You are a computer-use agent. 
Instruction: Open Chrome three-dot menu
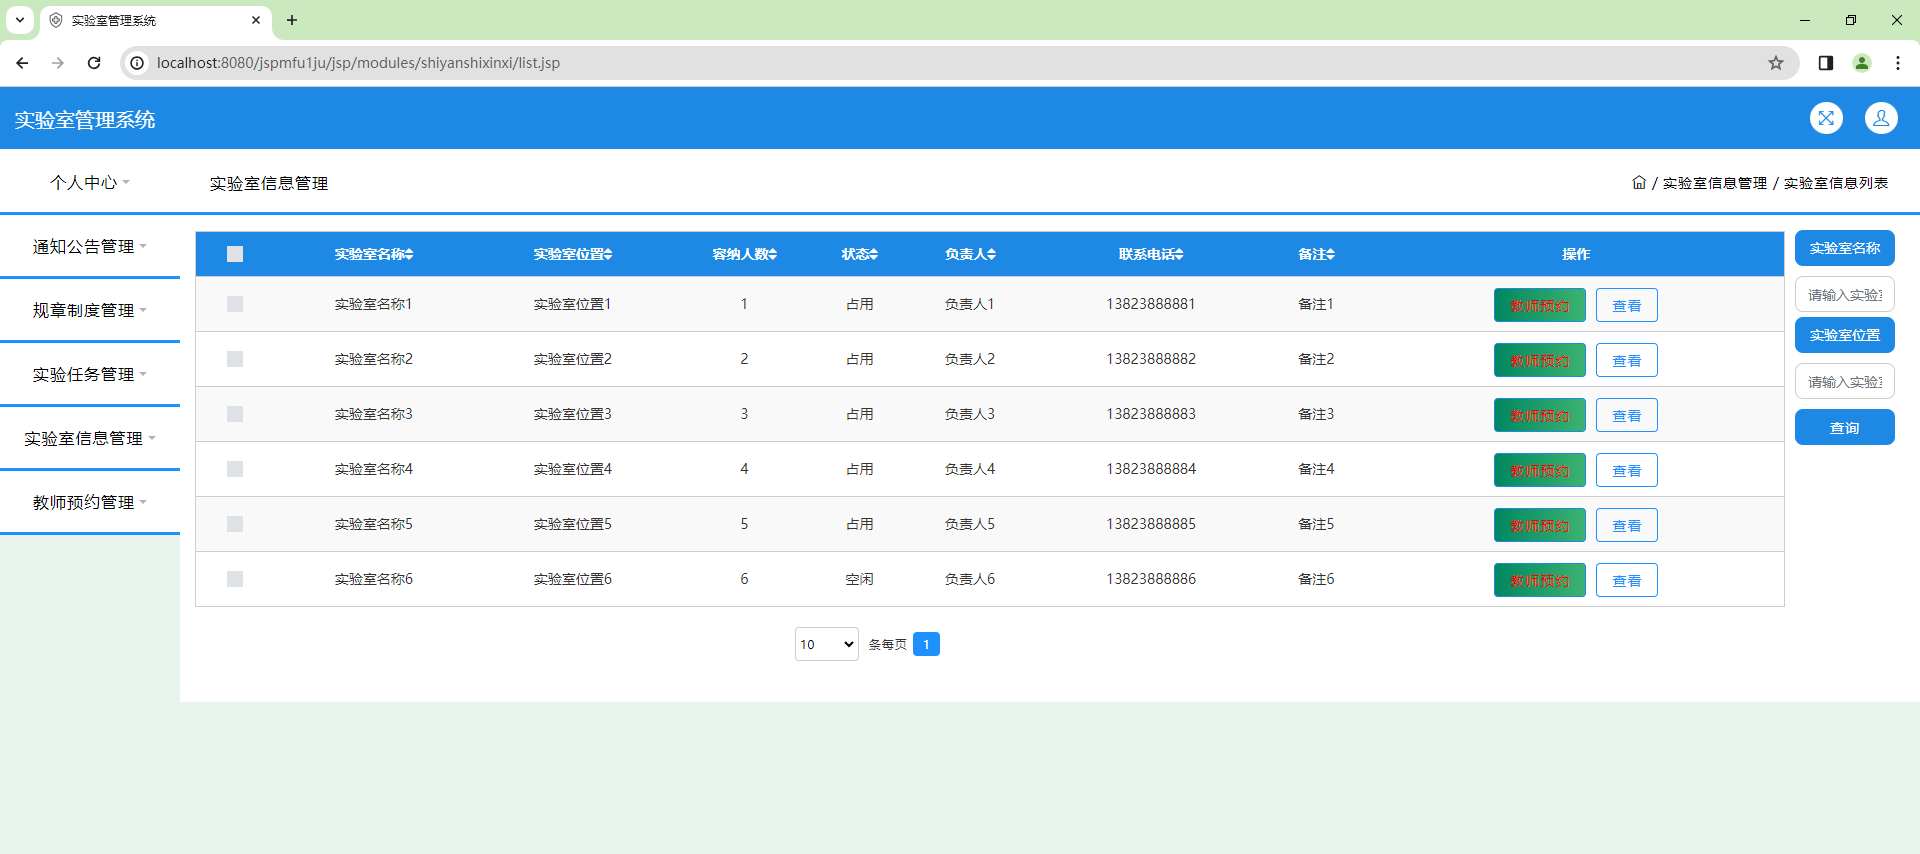point(1897,63)
